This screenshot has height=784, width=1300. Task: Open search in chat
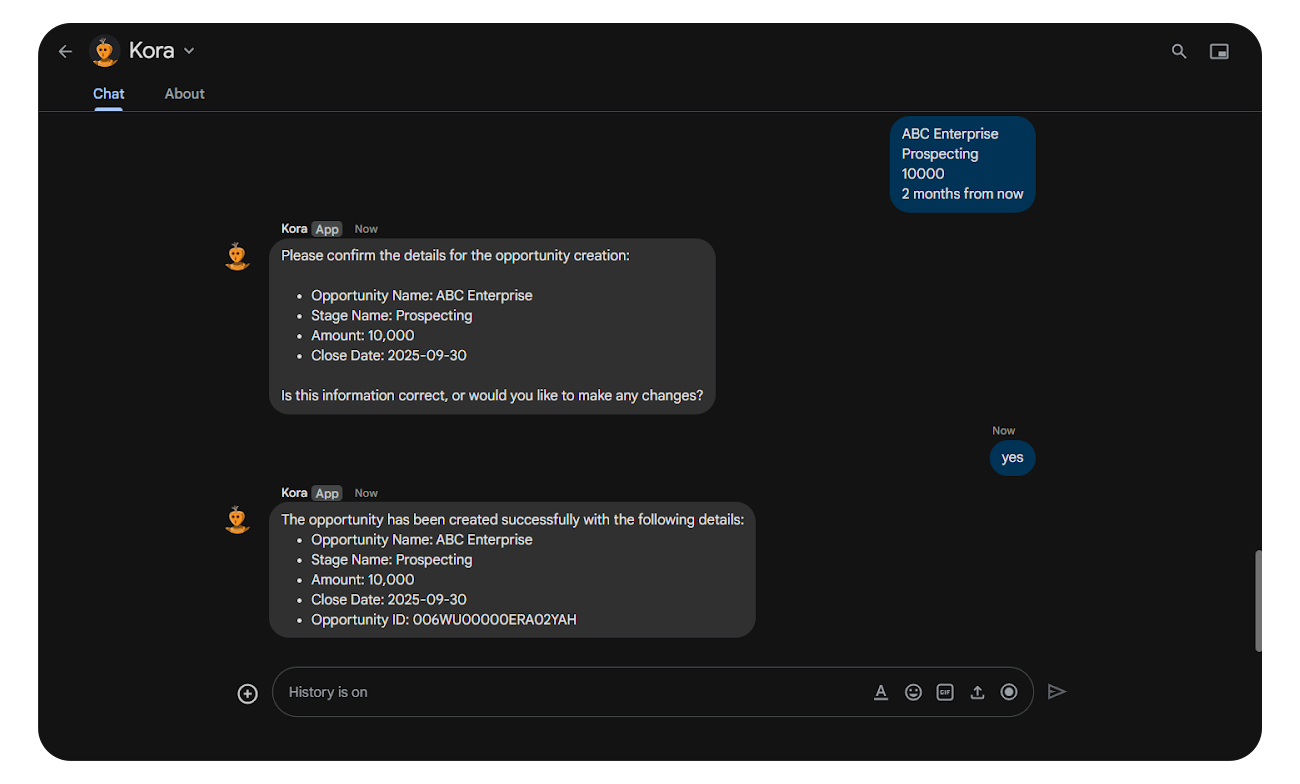pos(1179,51)
